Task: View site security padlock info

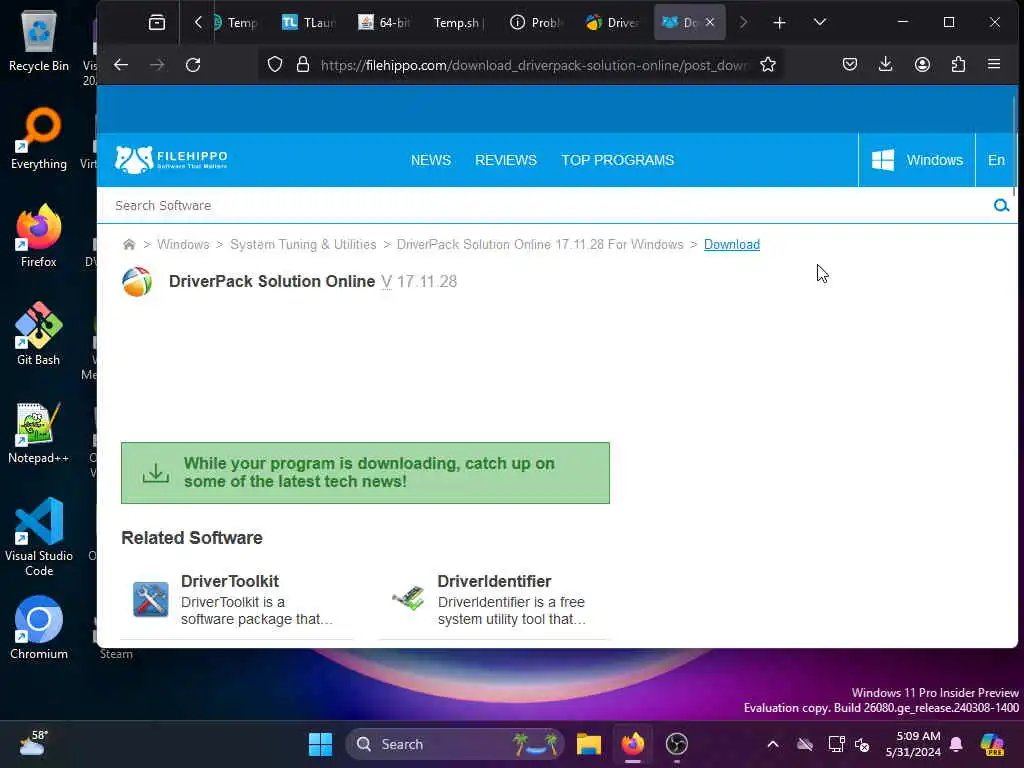Action: (x=302, y=65)
